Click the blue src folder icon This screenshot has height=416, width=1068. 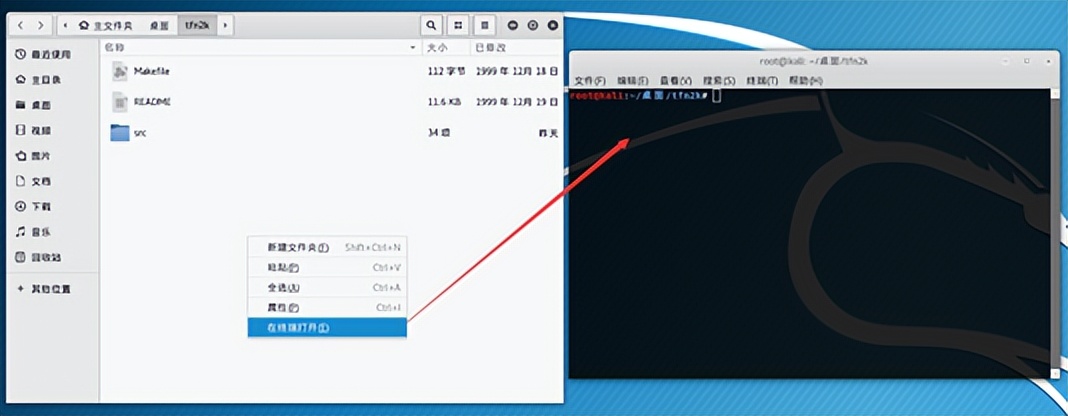pos(120,132)
